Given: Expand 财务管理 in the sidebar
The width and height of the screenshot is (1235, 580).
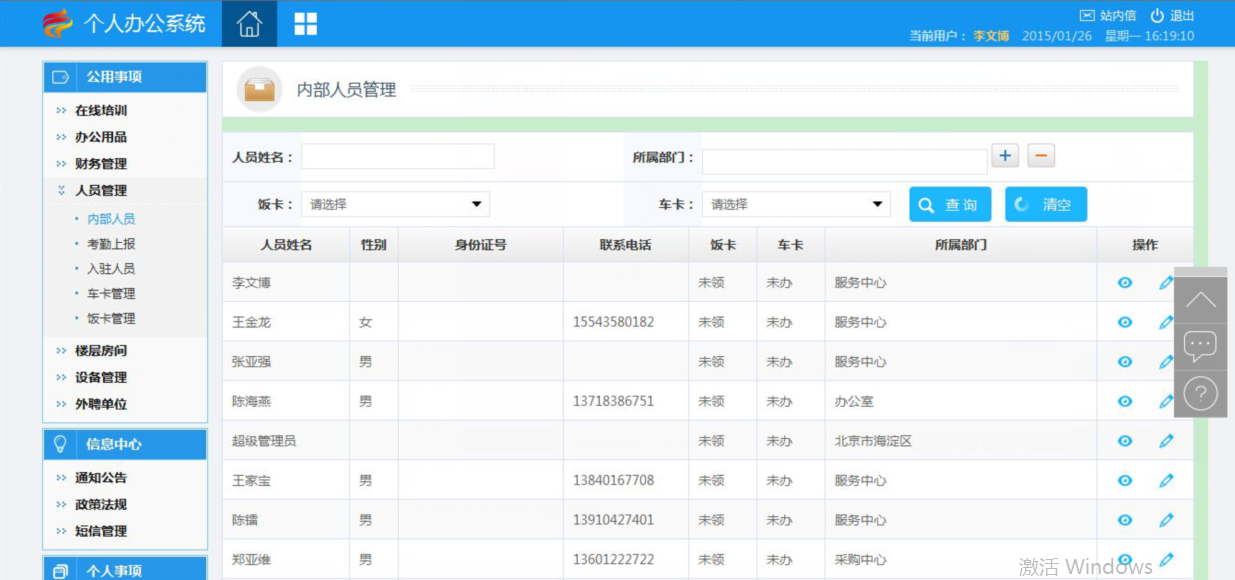Looking at the screenshot, I should point(100,164).
